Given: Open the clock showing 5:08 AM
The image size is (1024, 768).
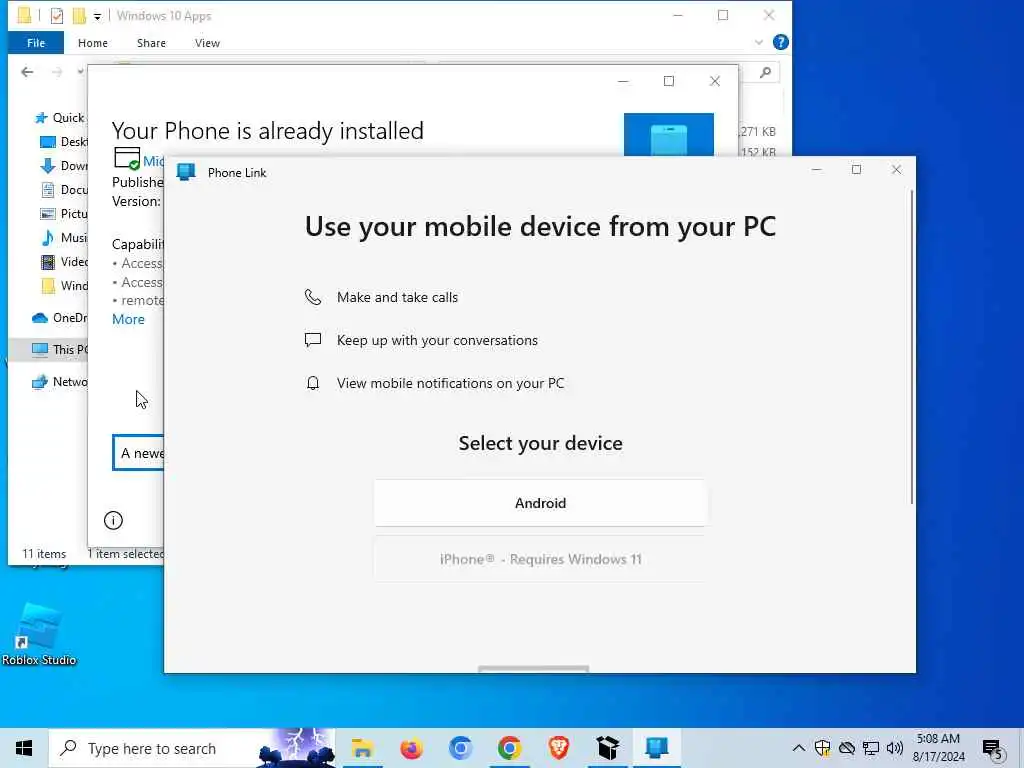Looking at the screenshot, I should coord(938,748).
